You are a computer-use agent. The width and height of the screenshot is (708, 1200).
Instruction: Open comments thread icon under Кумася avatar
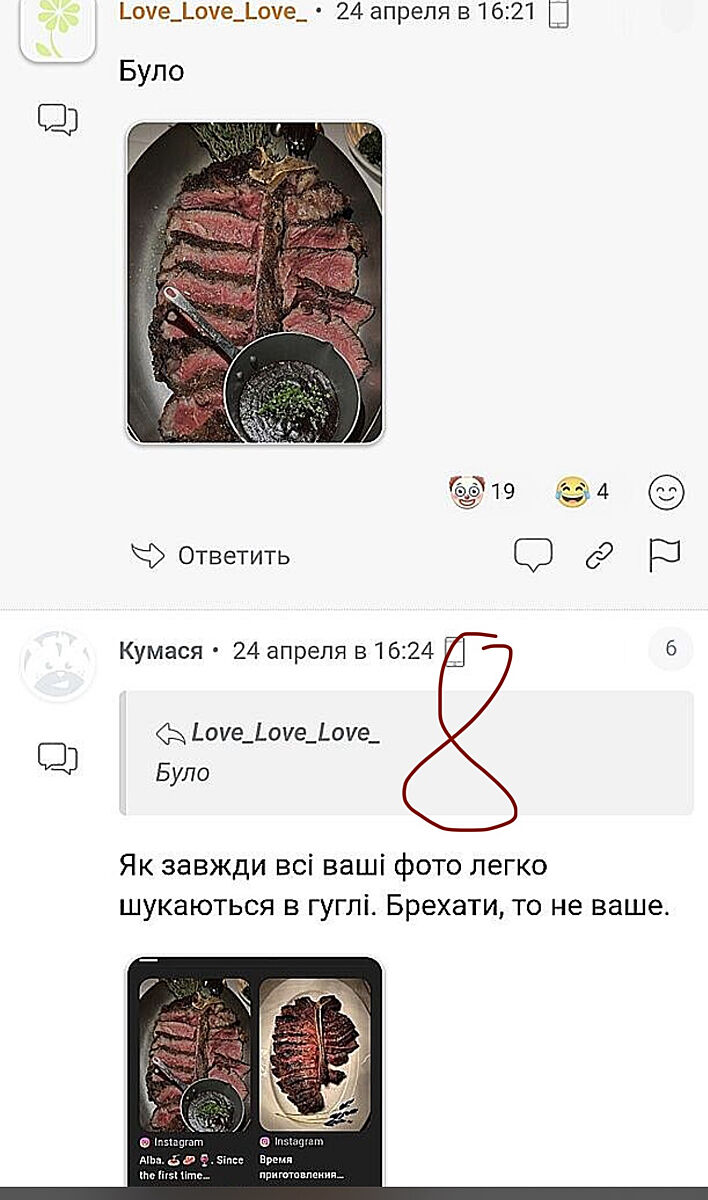58,759
